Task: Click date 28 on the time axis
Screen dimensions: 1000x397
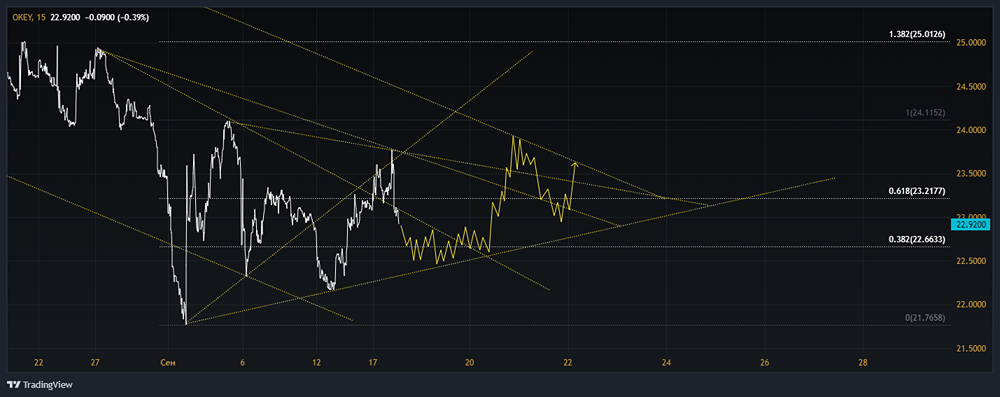Action: [x=863, y=363]
